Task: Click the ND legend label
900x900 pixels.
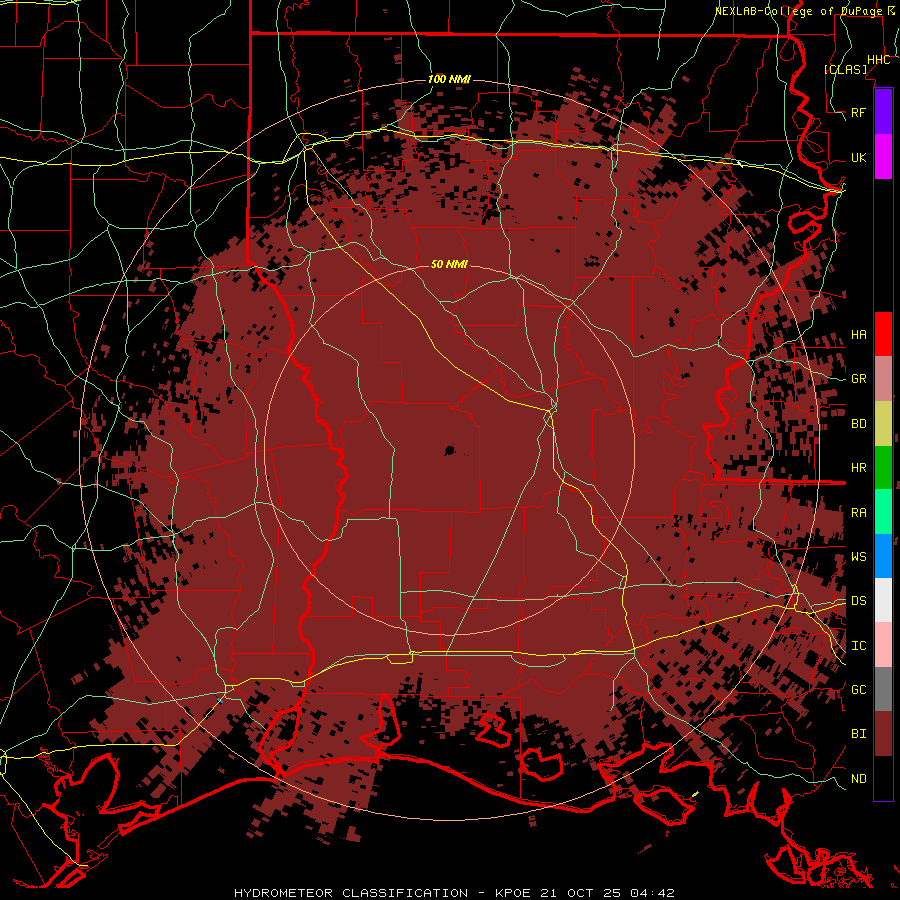Action: (858, 779)
